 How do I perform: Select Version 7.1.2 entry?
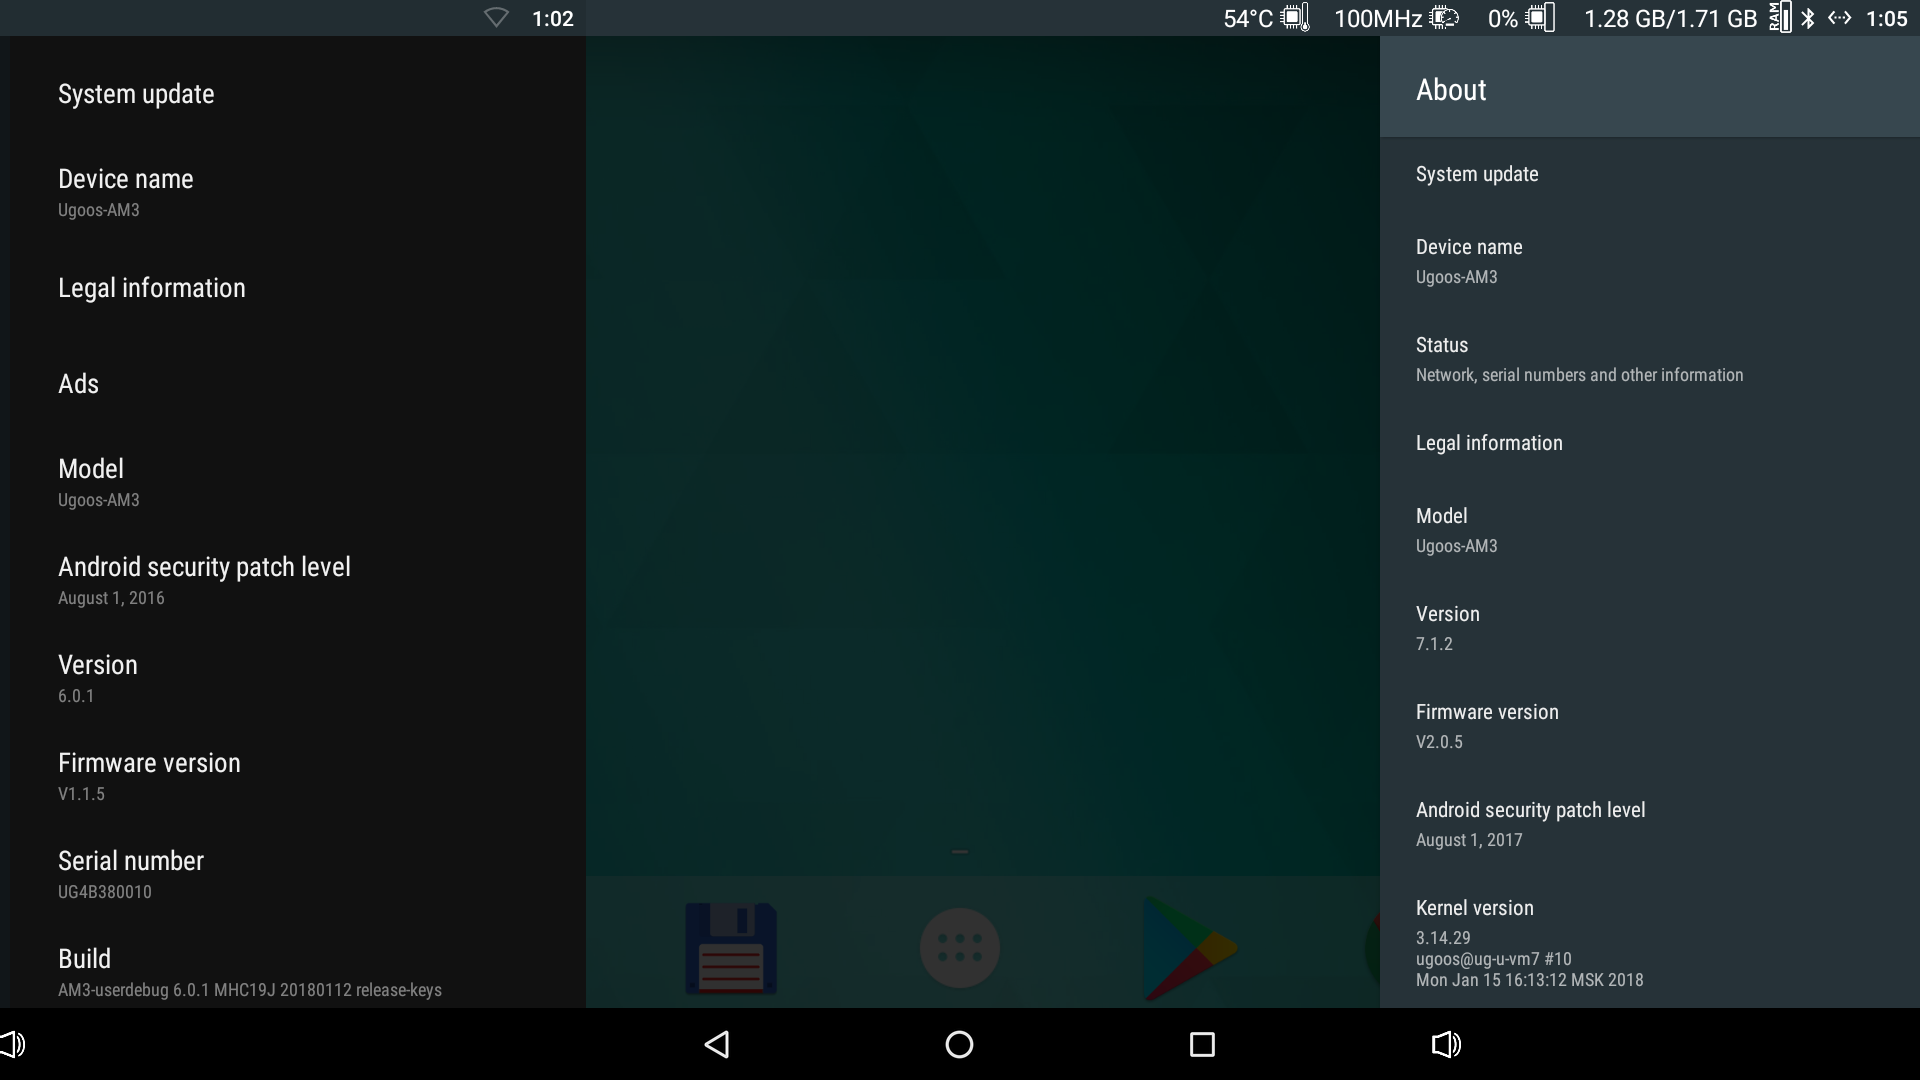1650,628
